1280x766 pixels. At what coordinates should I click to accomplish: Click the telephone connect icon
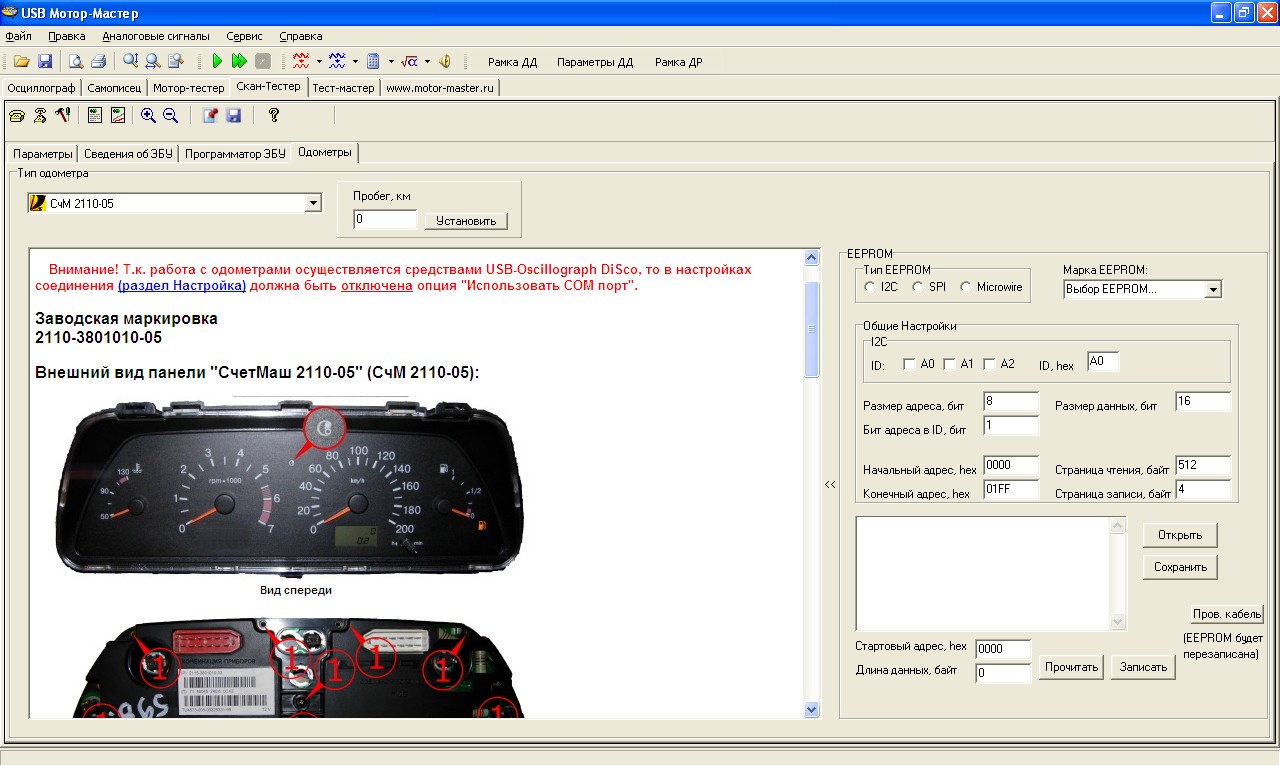click(17, 116)
